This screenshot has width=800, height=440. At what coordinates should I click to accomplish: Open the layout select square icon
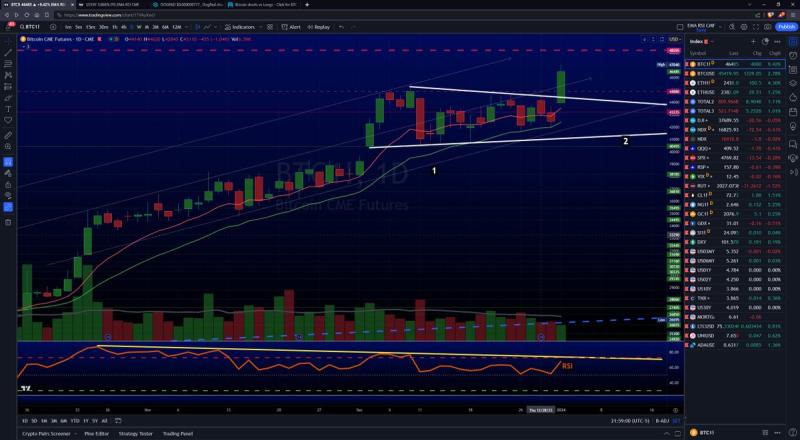[680, 27]
